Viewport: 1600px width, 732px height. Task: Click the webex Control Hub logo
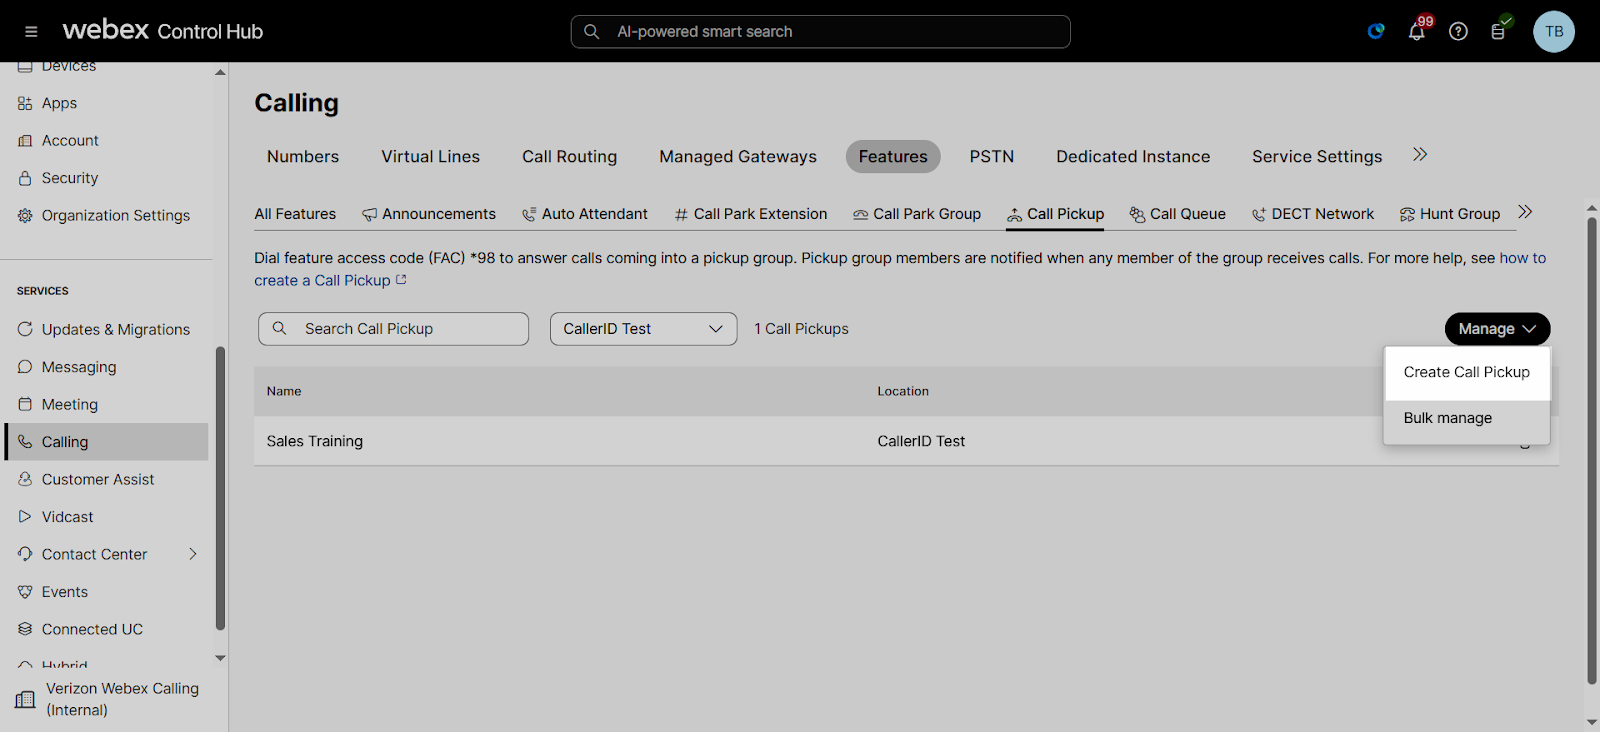(x=163, y=31)
